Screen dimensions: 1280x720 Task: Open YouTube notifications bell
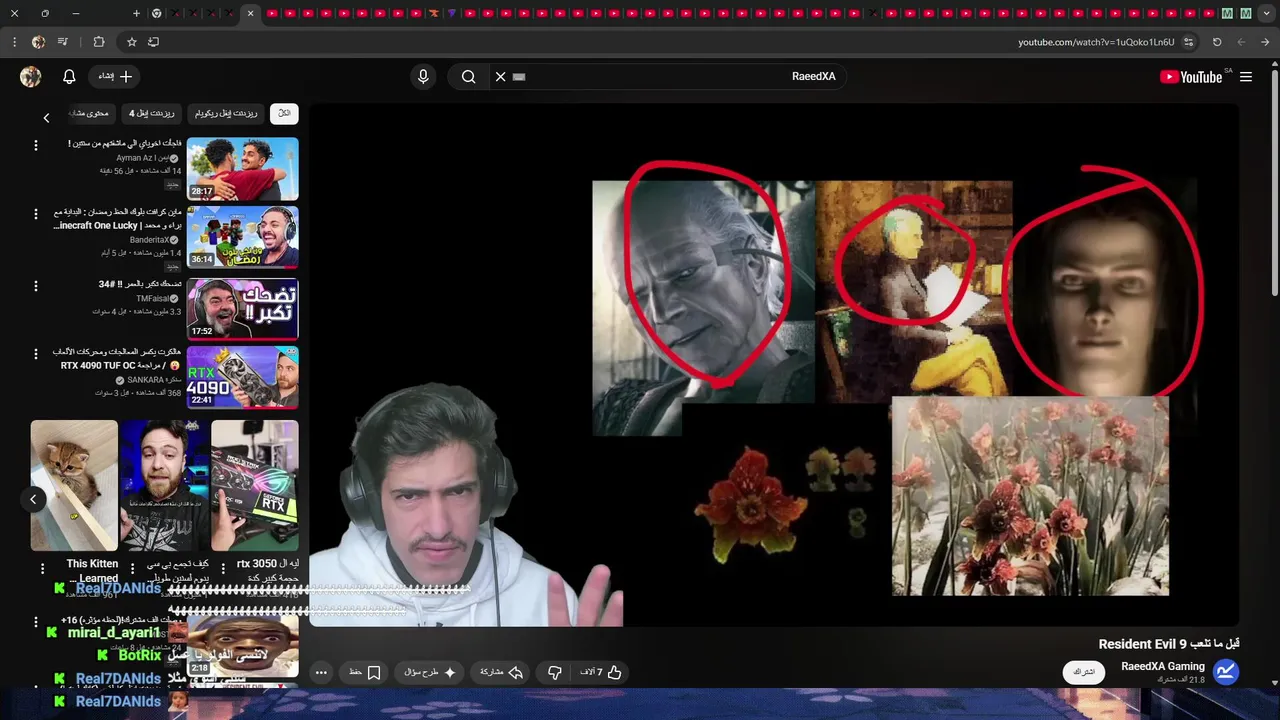point(69,77)
